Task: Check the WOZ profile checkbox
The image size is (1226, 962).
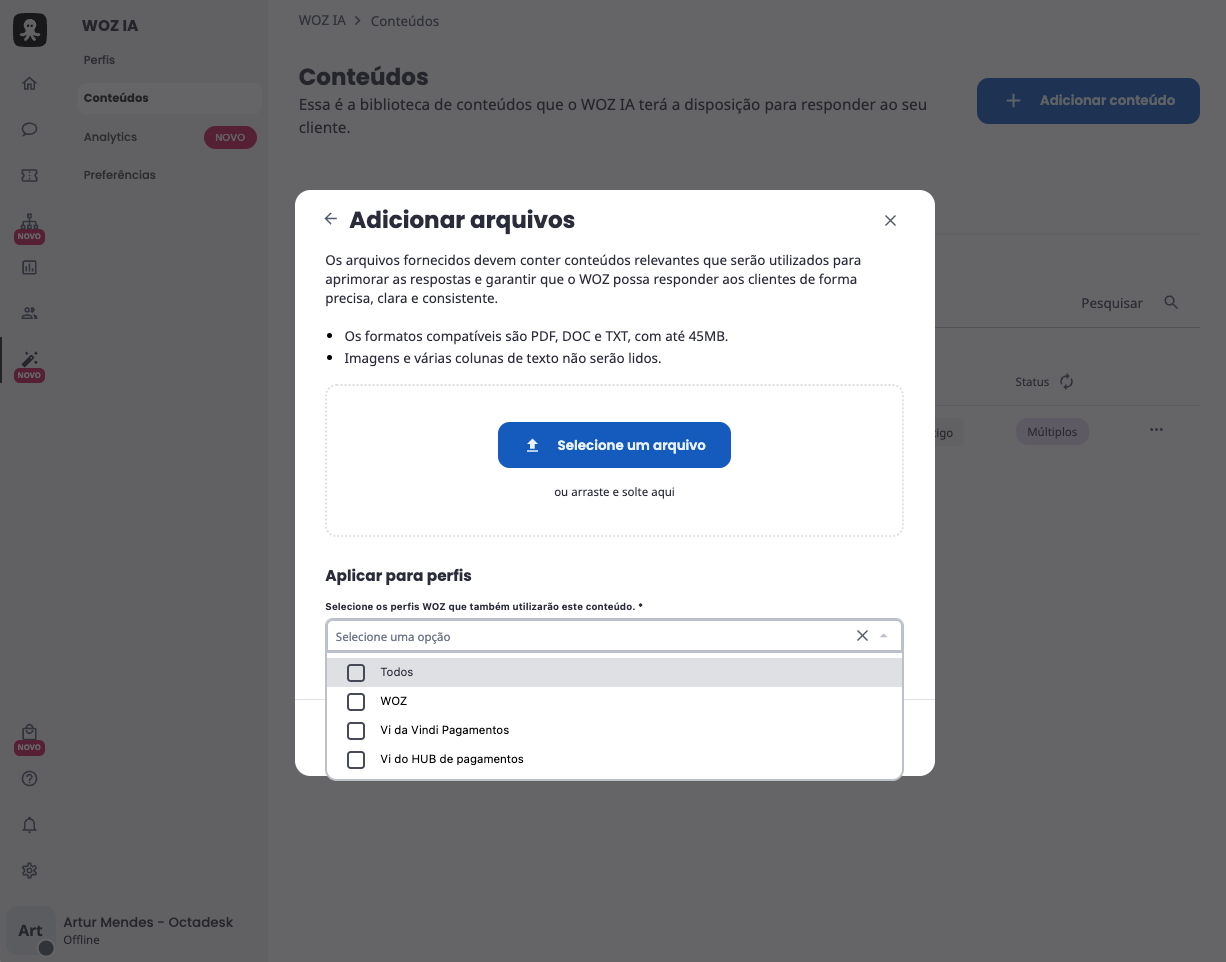Action: coord(356,701)
